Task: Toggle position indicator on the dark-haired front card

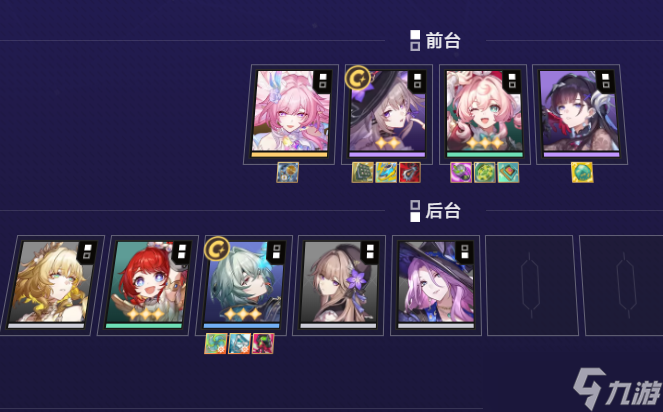Action: pyautogui.click(x=605, y=81)
